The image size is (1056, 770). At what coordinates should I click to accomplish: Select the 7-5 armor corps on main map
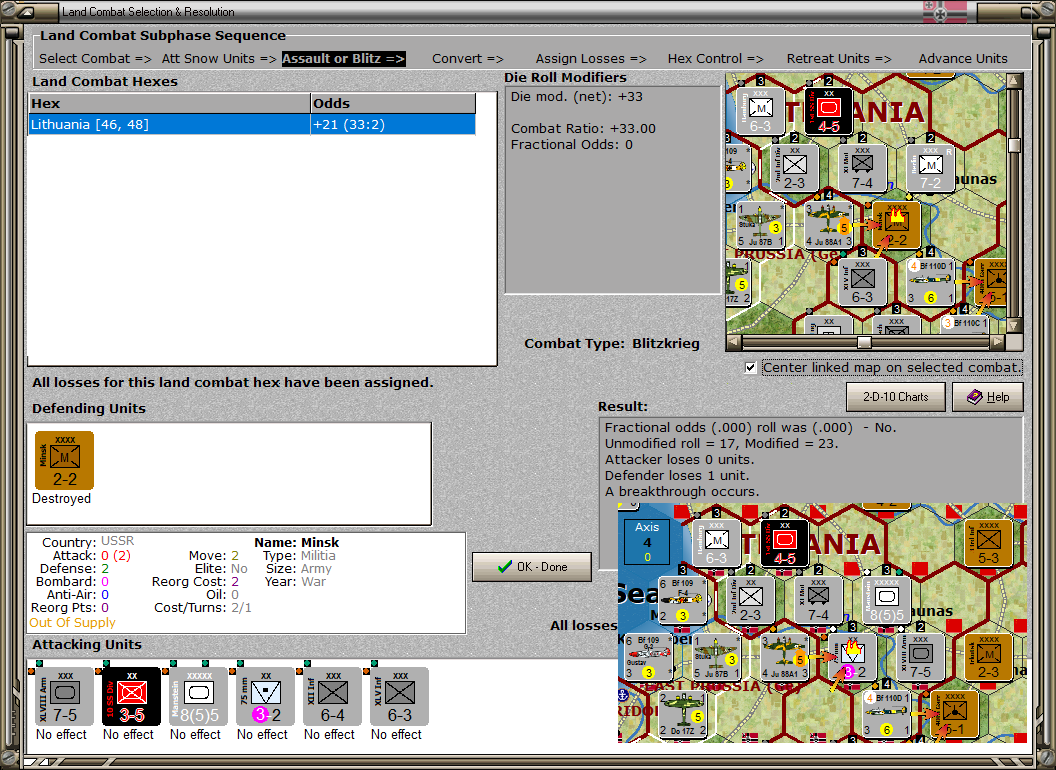pos(920,657)
